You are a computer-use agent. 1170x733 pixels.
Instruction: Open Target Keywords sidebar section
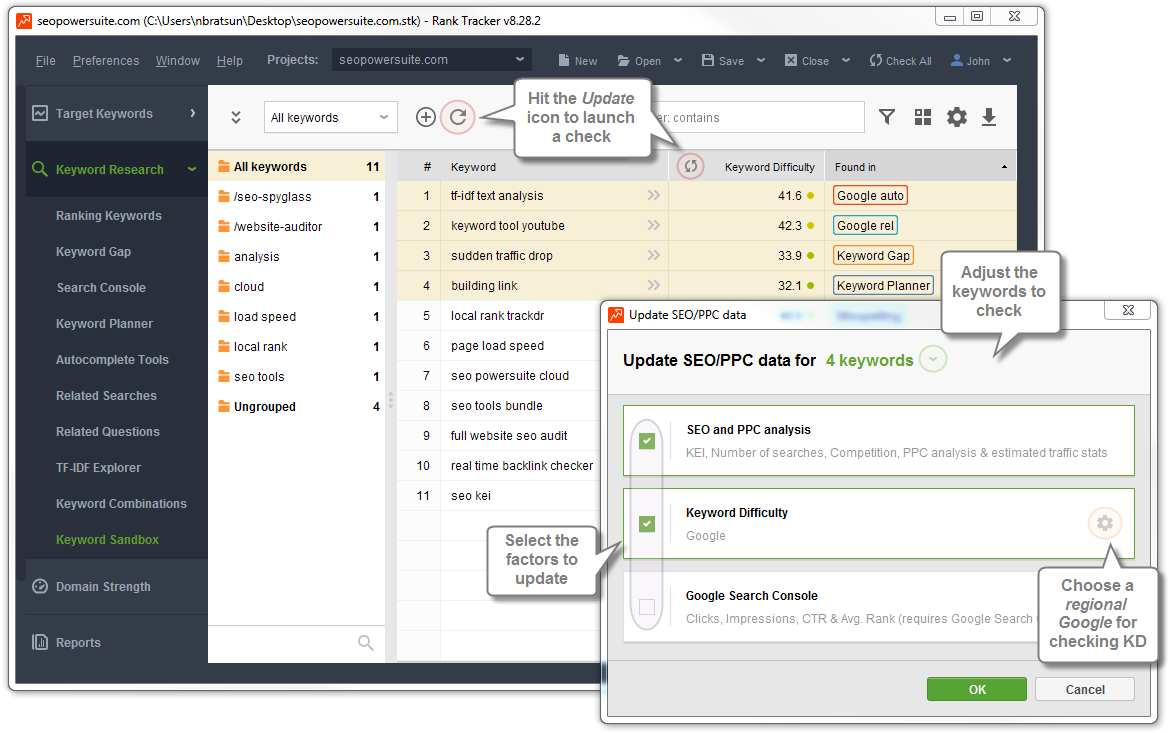(116, 113)
